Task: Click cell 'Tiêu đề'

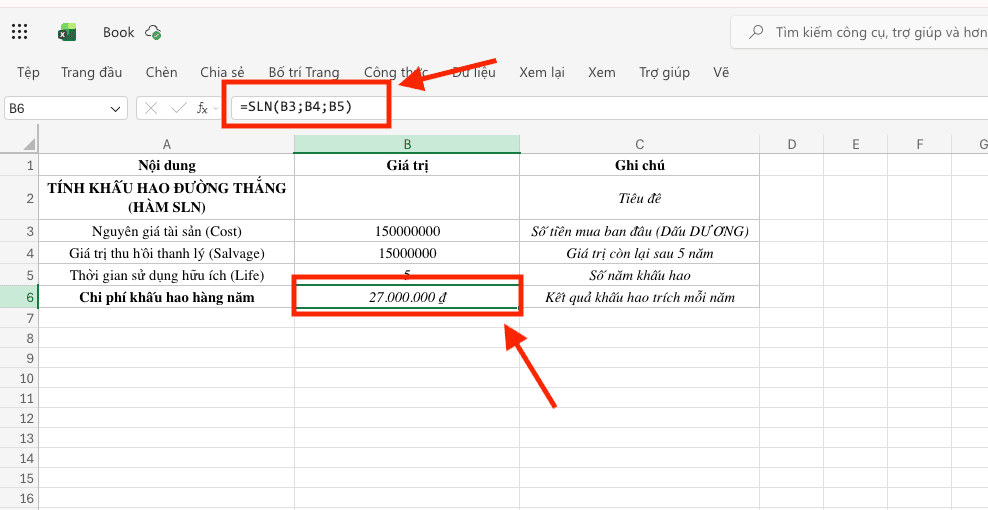Action: (x=640, y=198)
